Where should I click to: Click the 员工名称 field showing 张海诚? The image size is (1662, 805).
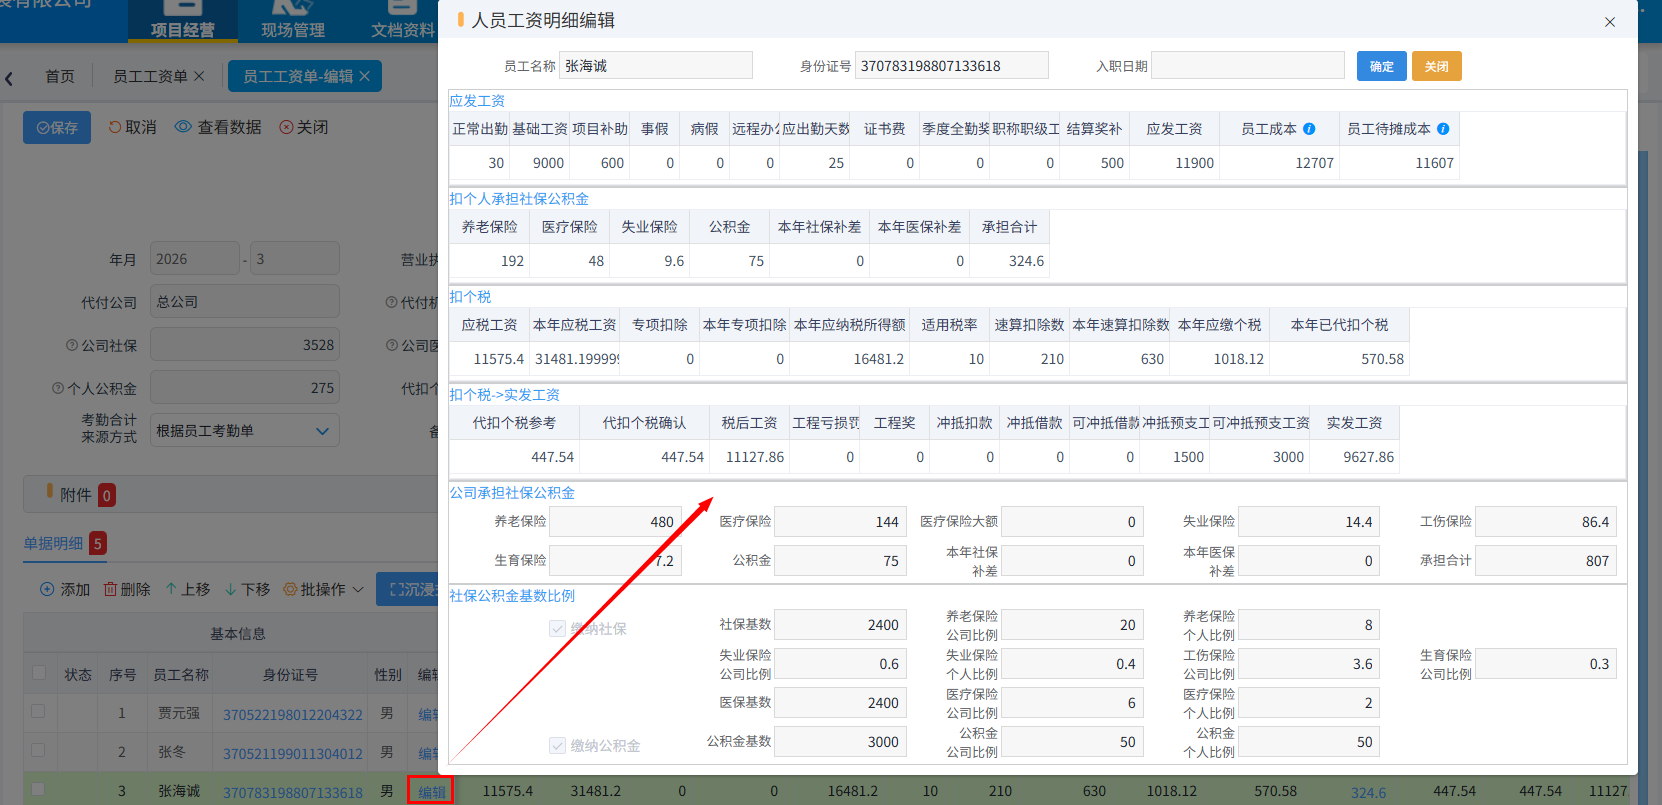click(656, 66)
